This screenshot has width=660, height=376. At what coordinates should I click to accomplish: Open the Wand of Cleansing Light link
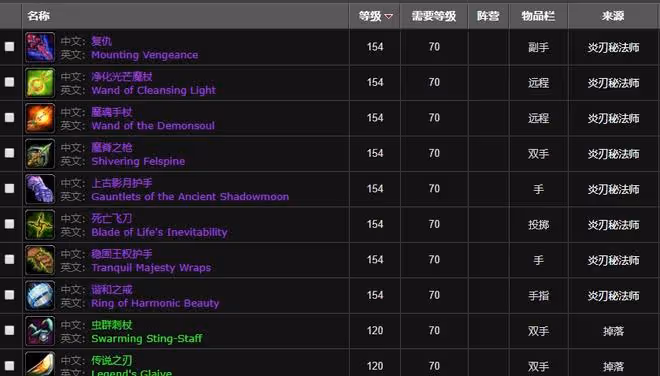pyautogui.click(x=153, y=91)
